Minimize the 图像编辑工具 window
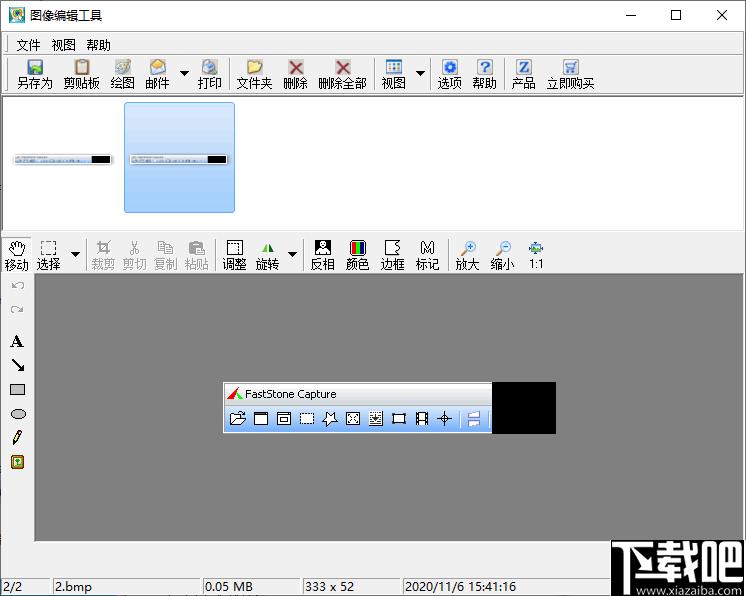Viewport: 746px width, 596px height. [x=631, y=15]
